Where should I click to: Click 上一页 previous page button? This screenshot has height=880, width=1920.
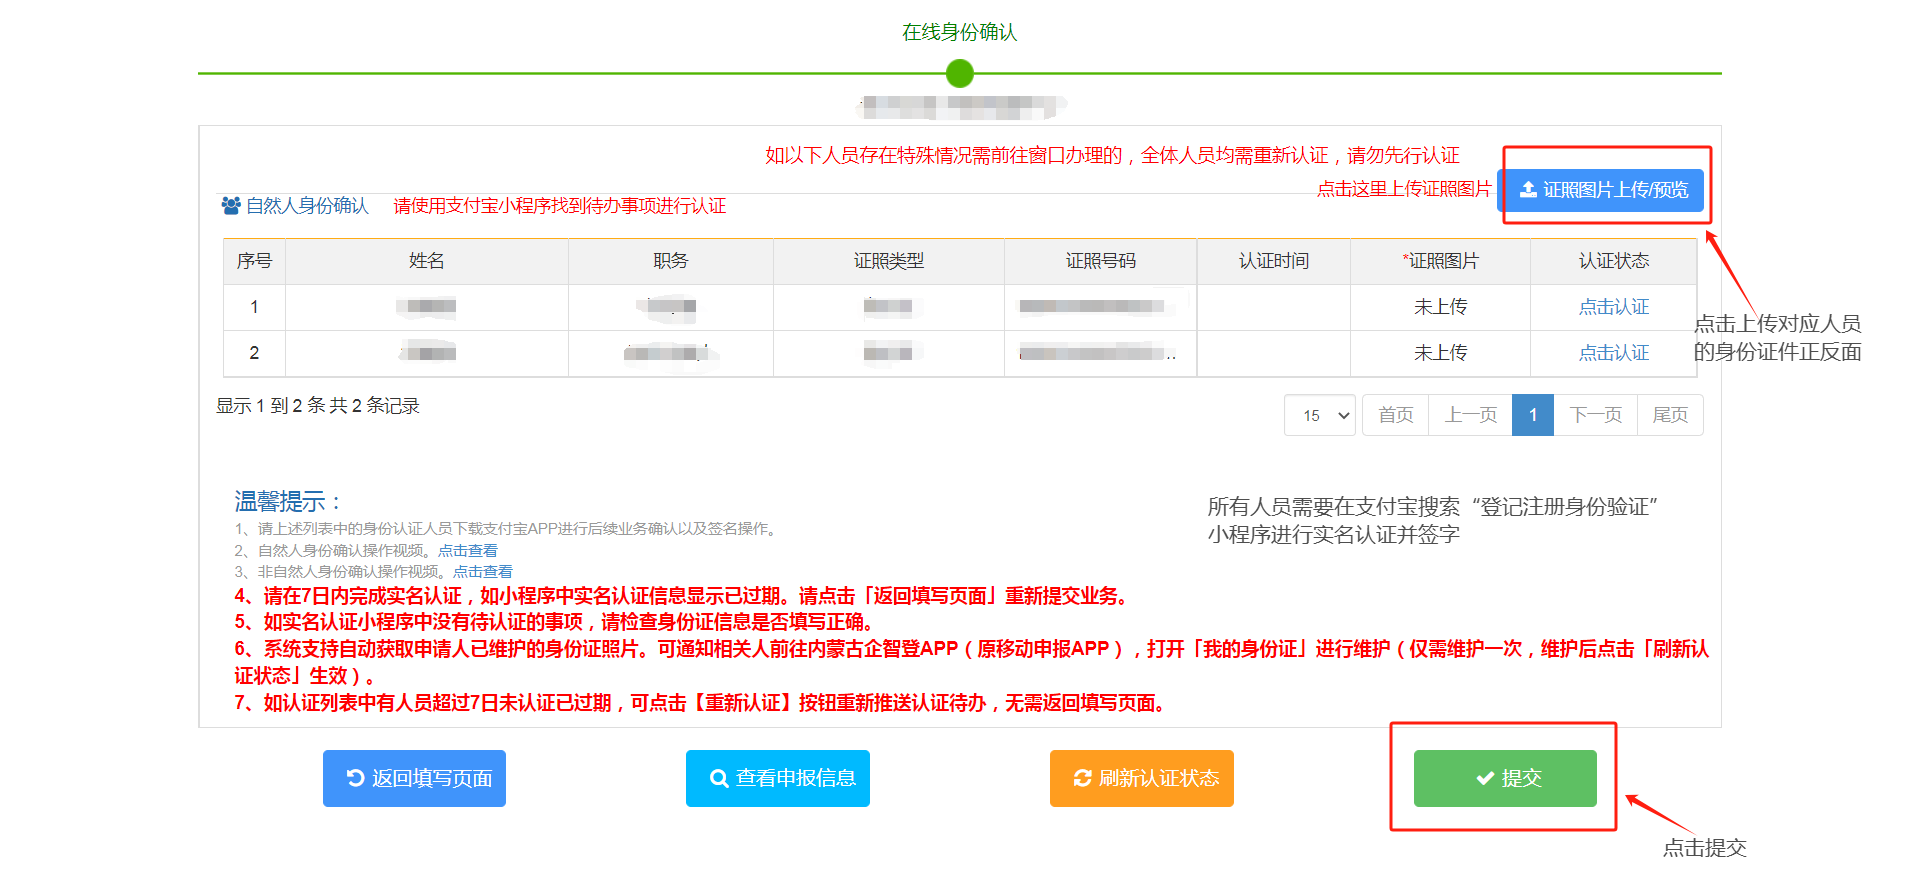(x=1470, y=415)
